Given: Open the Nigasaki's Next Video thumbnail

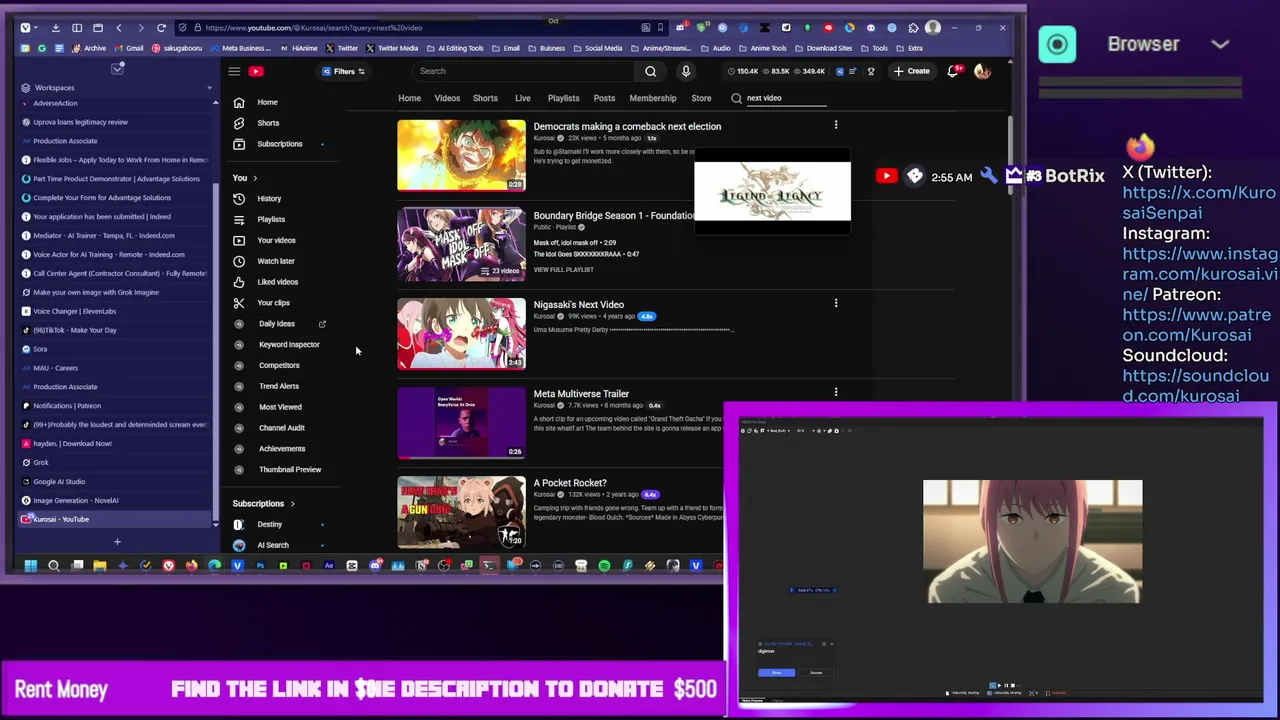Looking at the screenshot, I should 461,333.
